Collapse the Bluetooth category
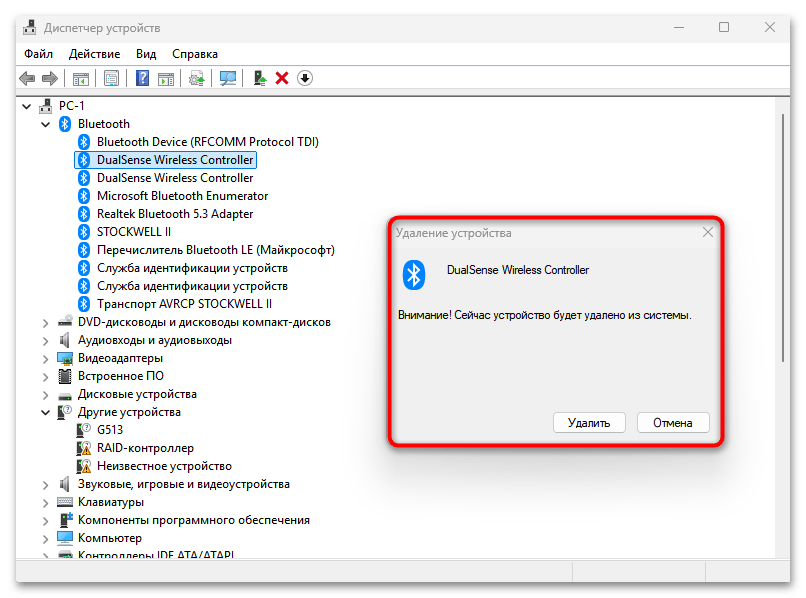Viewport: 806px width, 598px height. pyautogui.click(x=46, y=124)
